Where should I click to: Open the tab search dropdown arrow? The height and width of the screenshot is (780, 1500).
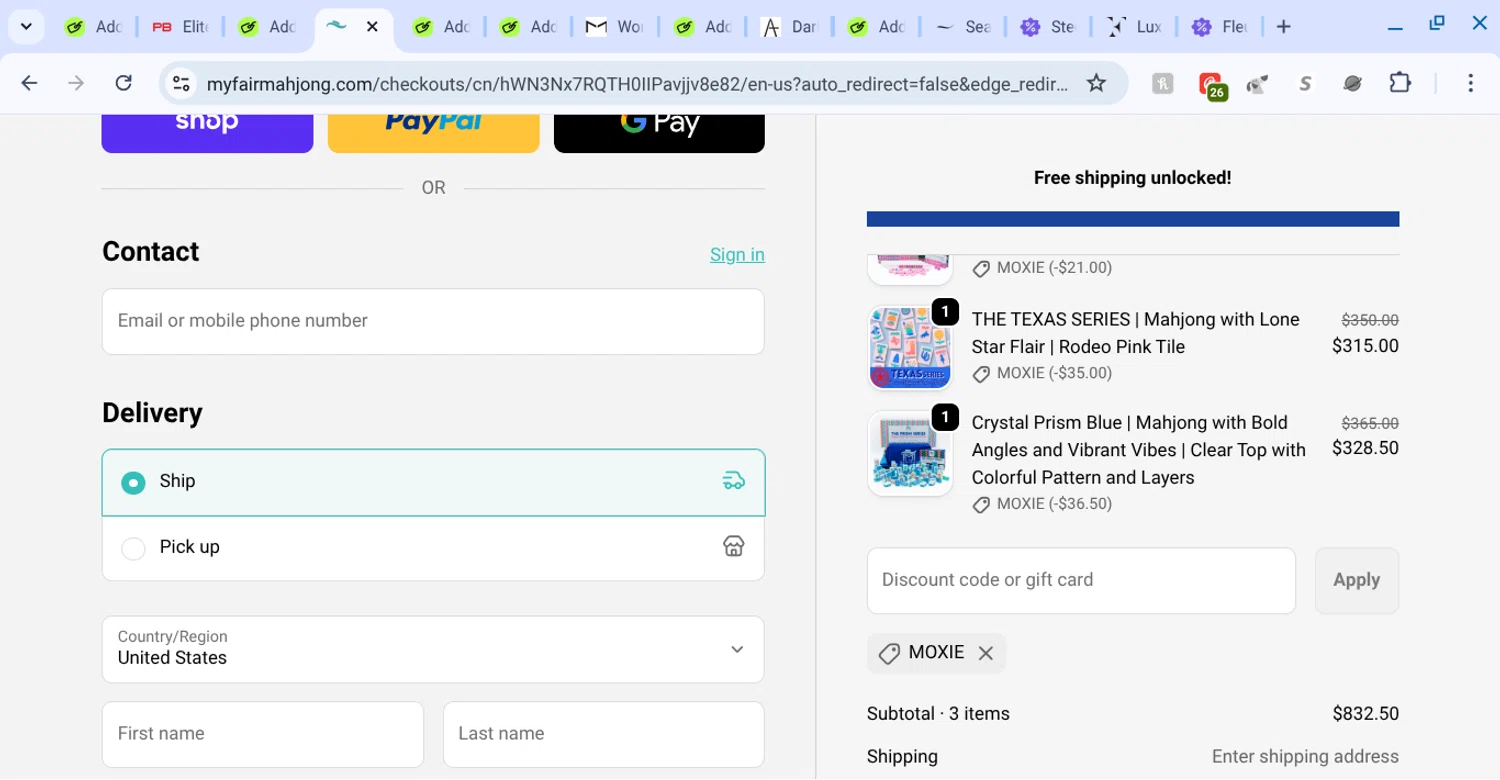click(x=26, y=27)
